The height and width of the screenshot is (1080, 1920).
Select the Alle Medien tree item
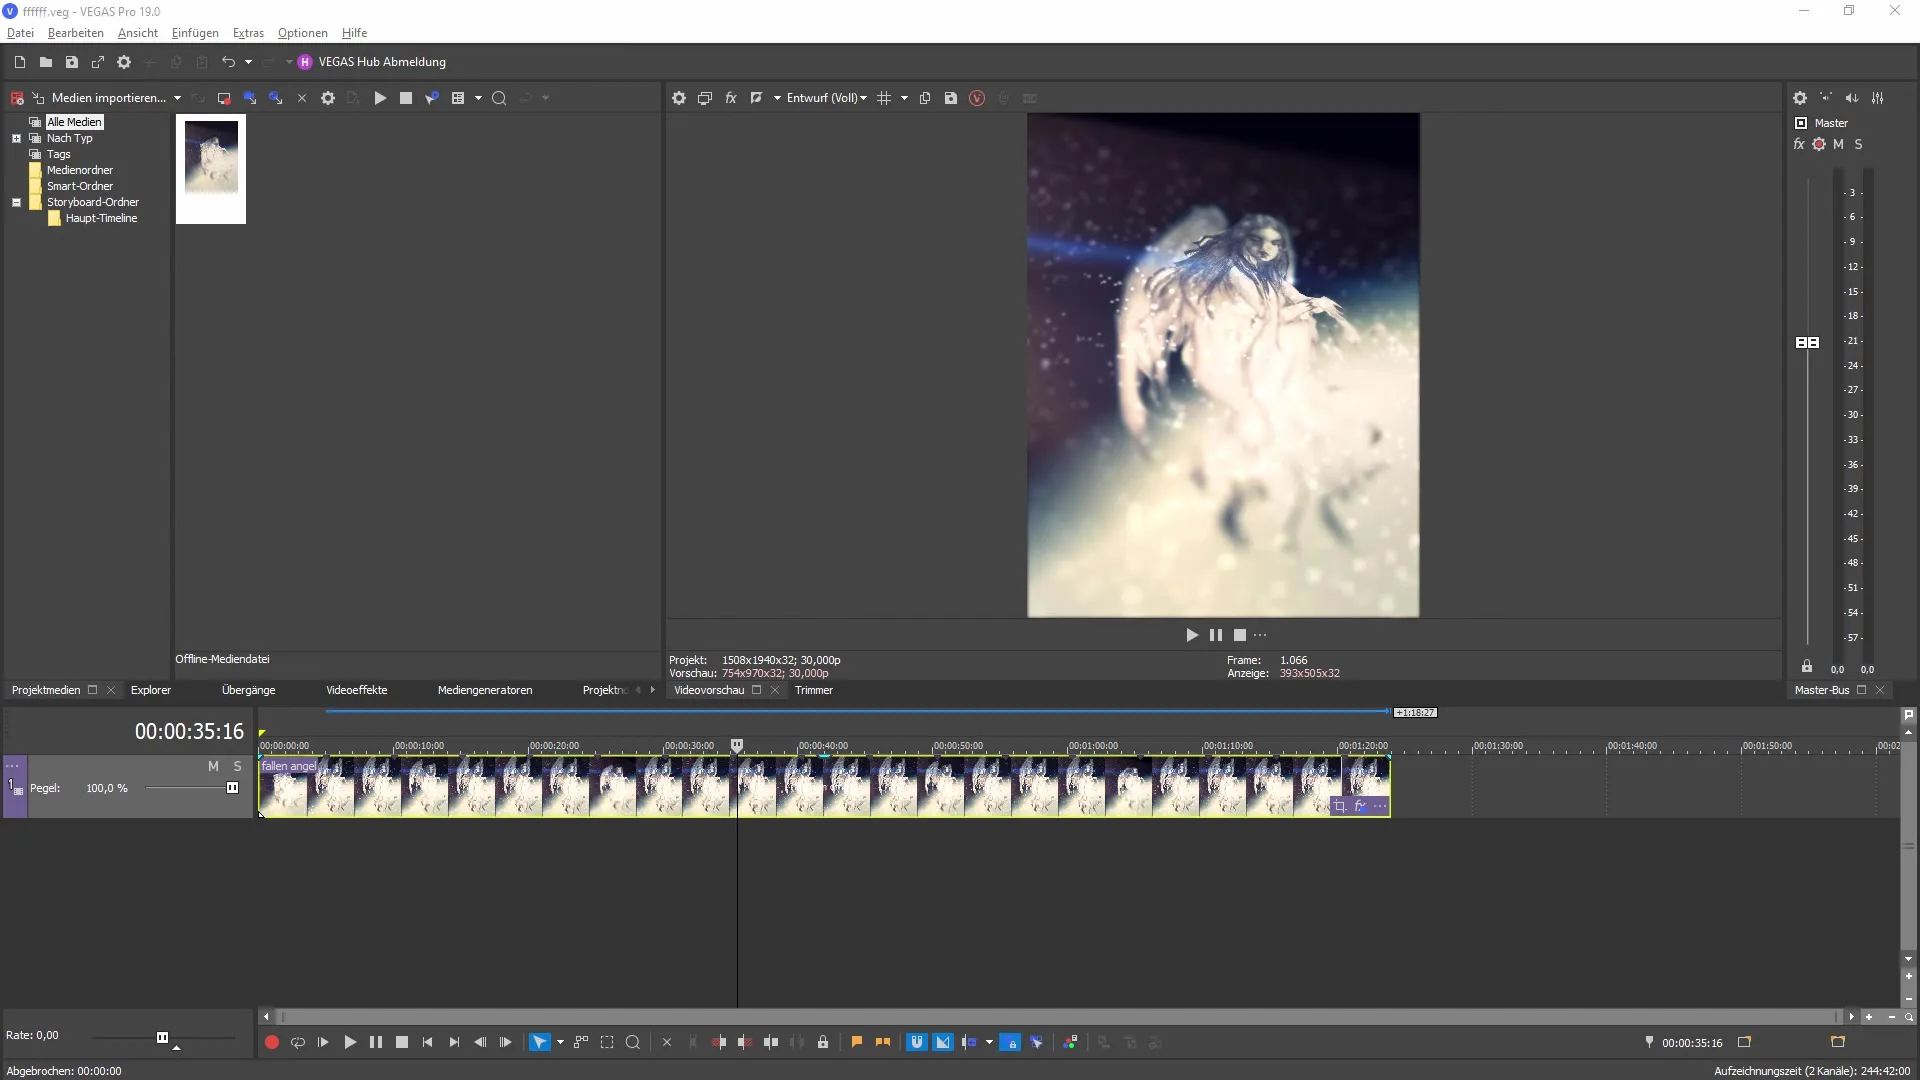click(x=75, y=122)
